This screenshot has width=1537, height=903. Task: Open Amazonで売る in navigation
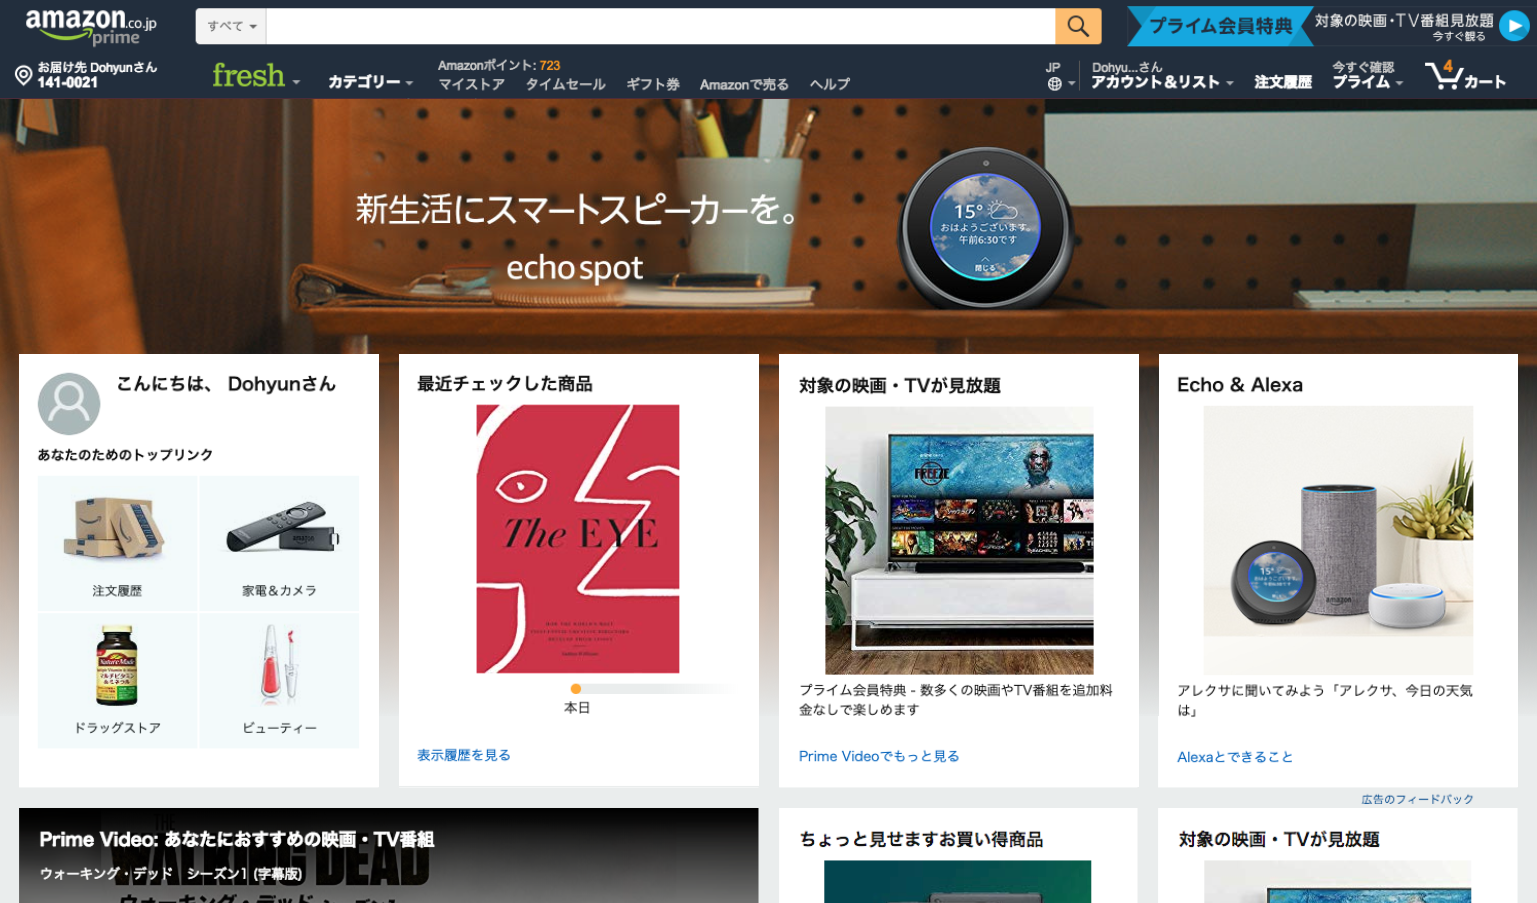744,84
